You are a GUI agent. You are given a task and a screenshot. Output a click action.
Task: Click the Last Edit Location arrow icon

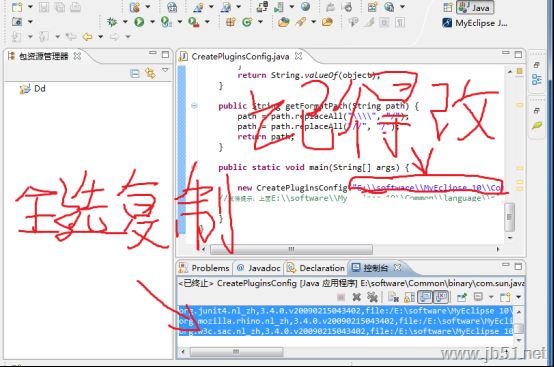[71, 36]
